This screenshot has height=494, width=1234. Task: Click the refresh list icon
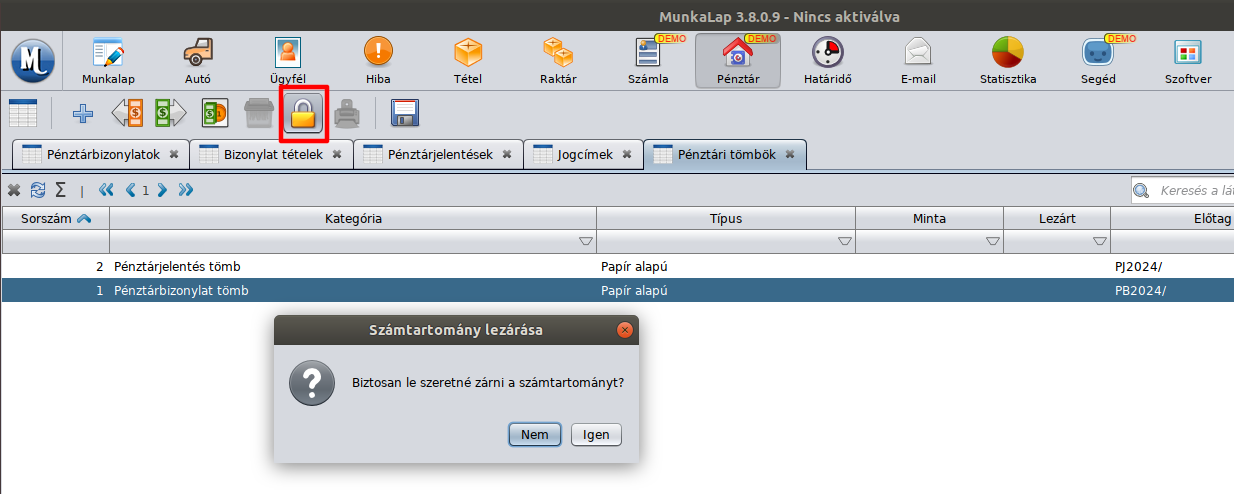point(38,190)
